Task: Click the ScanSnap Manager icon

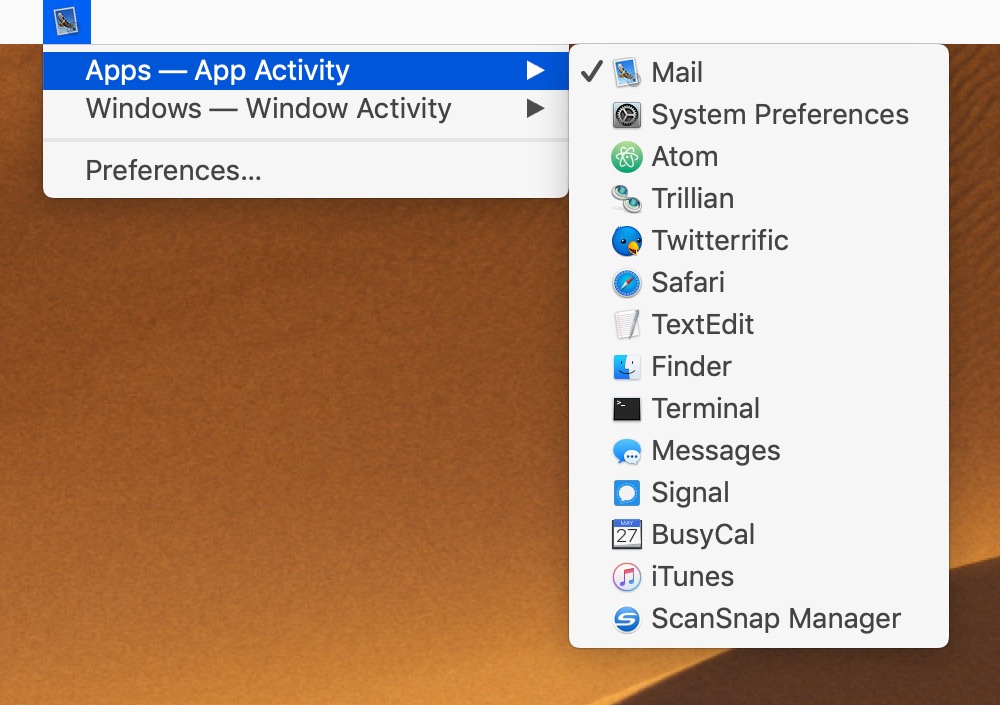Action: point(626,619)
